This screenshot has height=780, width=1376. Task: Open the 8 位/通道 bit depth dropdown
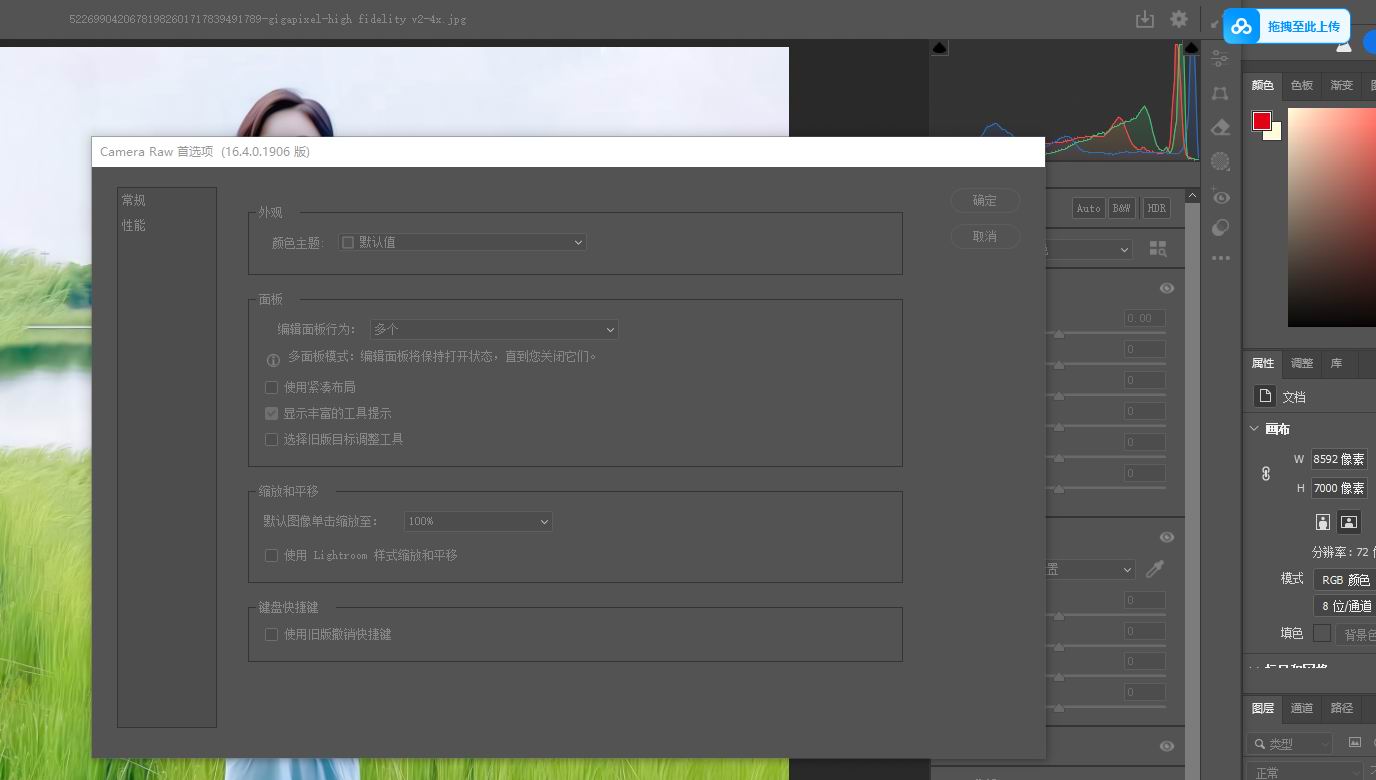1345,606
